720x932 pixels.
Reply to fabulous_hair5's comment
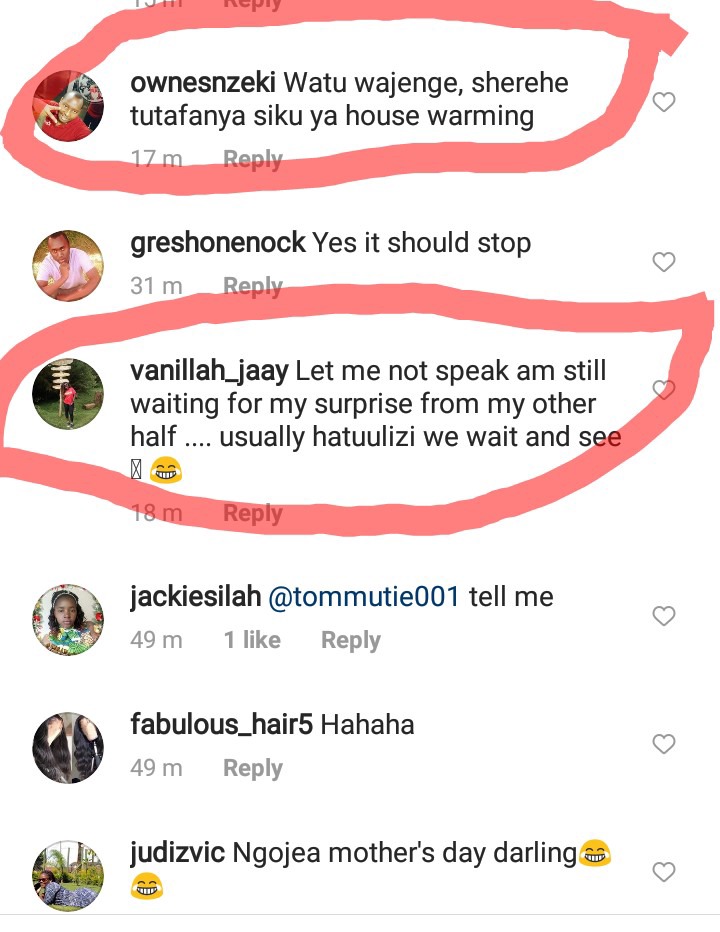253,769
